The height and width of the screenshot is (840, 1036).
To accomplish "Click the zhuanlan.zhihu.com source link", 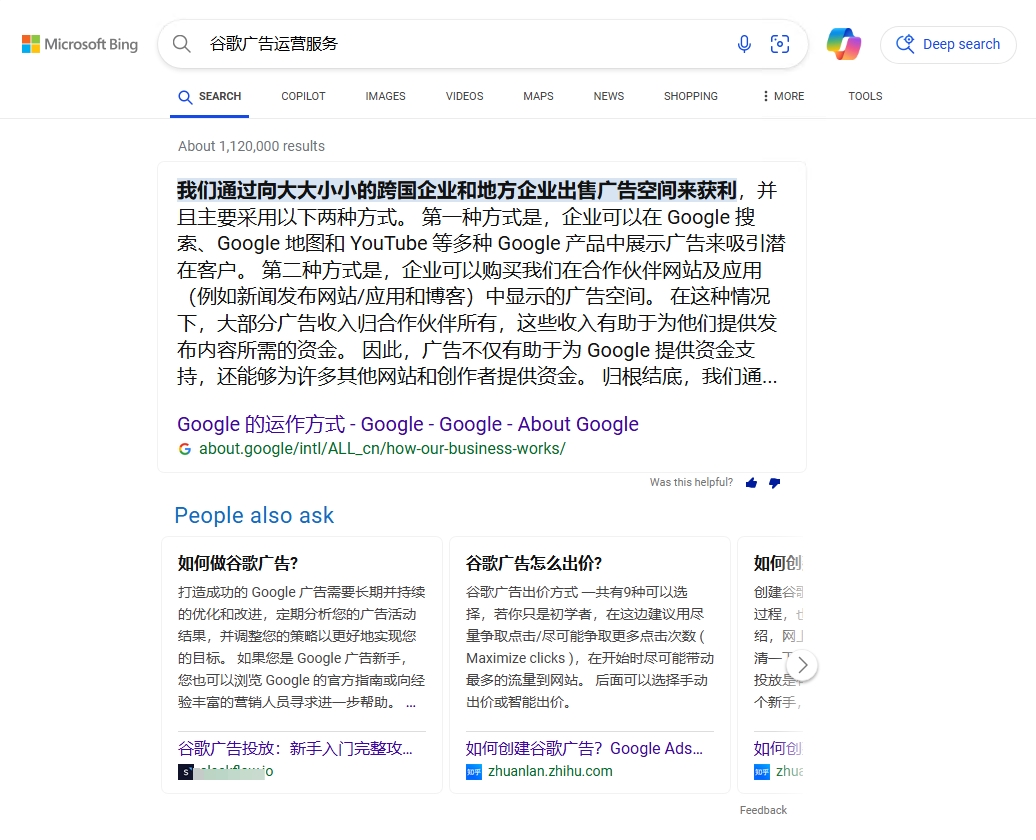I will (x=550, y=771).
